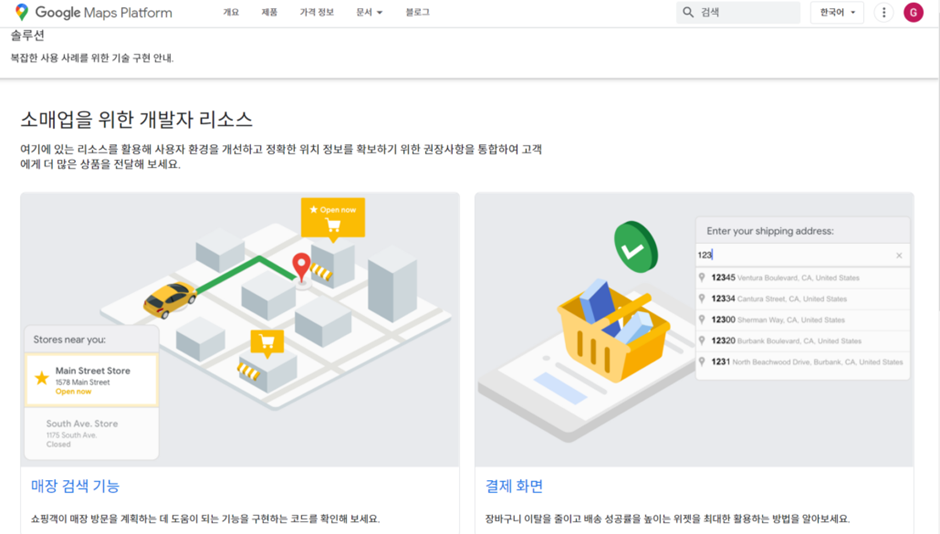Viewport: 940px width, 534px height.
Task: Click the shipping address field showing 123
Action: click(x=802, y=255)
